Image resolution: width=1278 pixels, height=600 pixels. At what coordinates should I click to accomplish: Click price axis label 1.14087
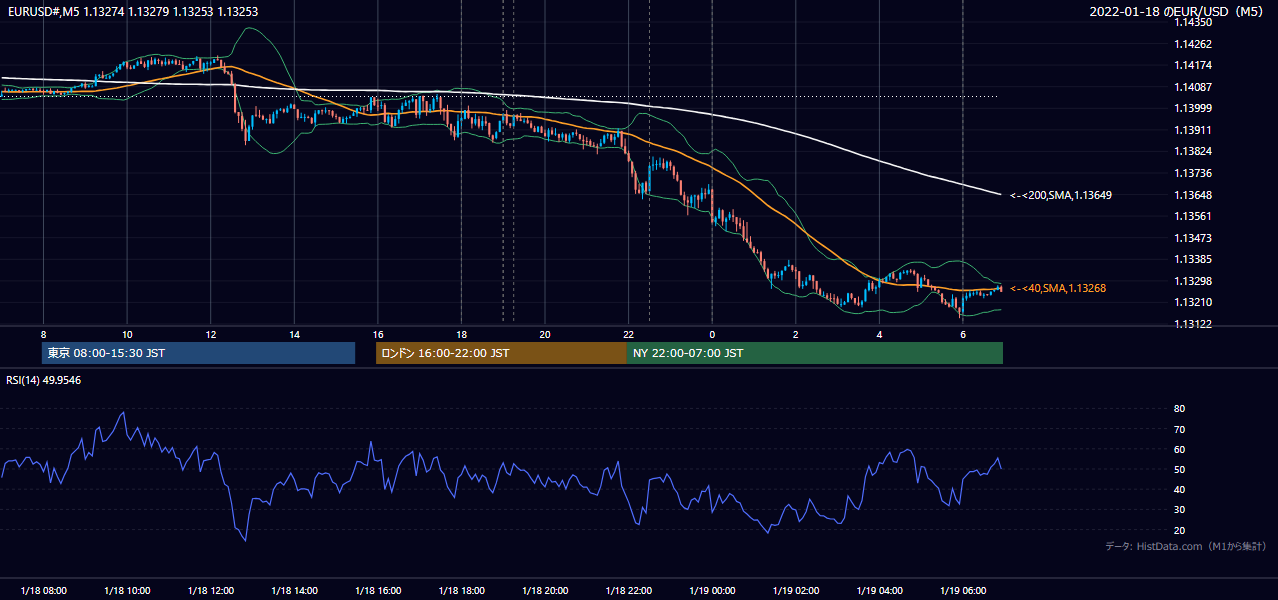1193,87
